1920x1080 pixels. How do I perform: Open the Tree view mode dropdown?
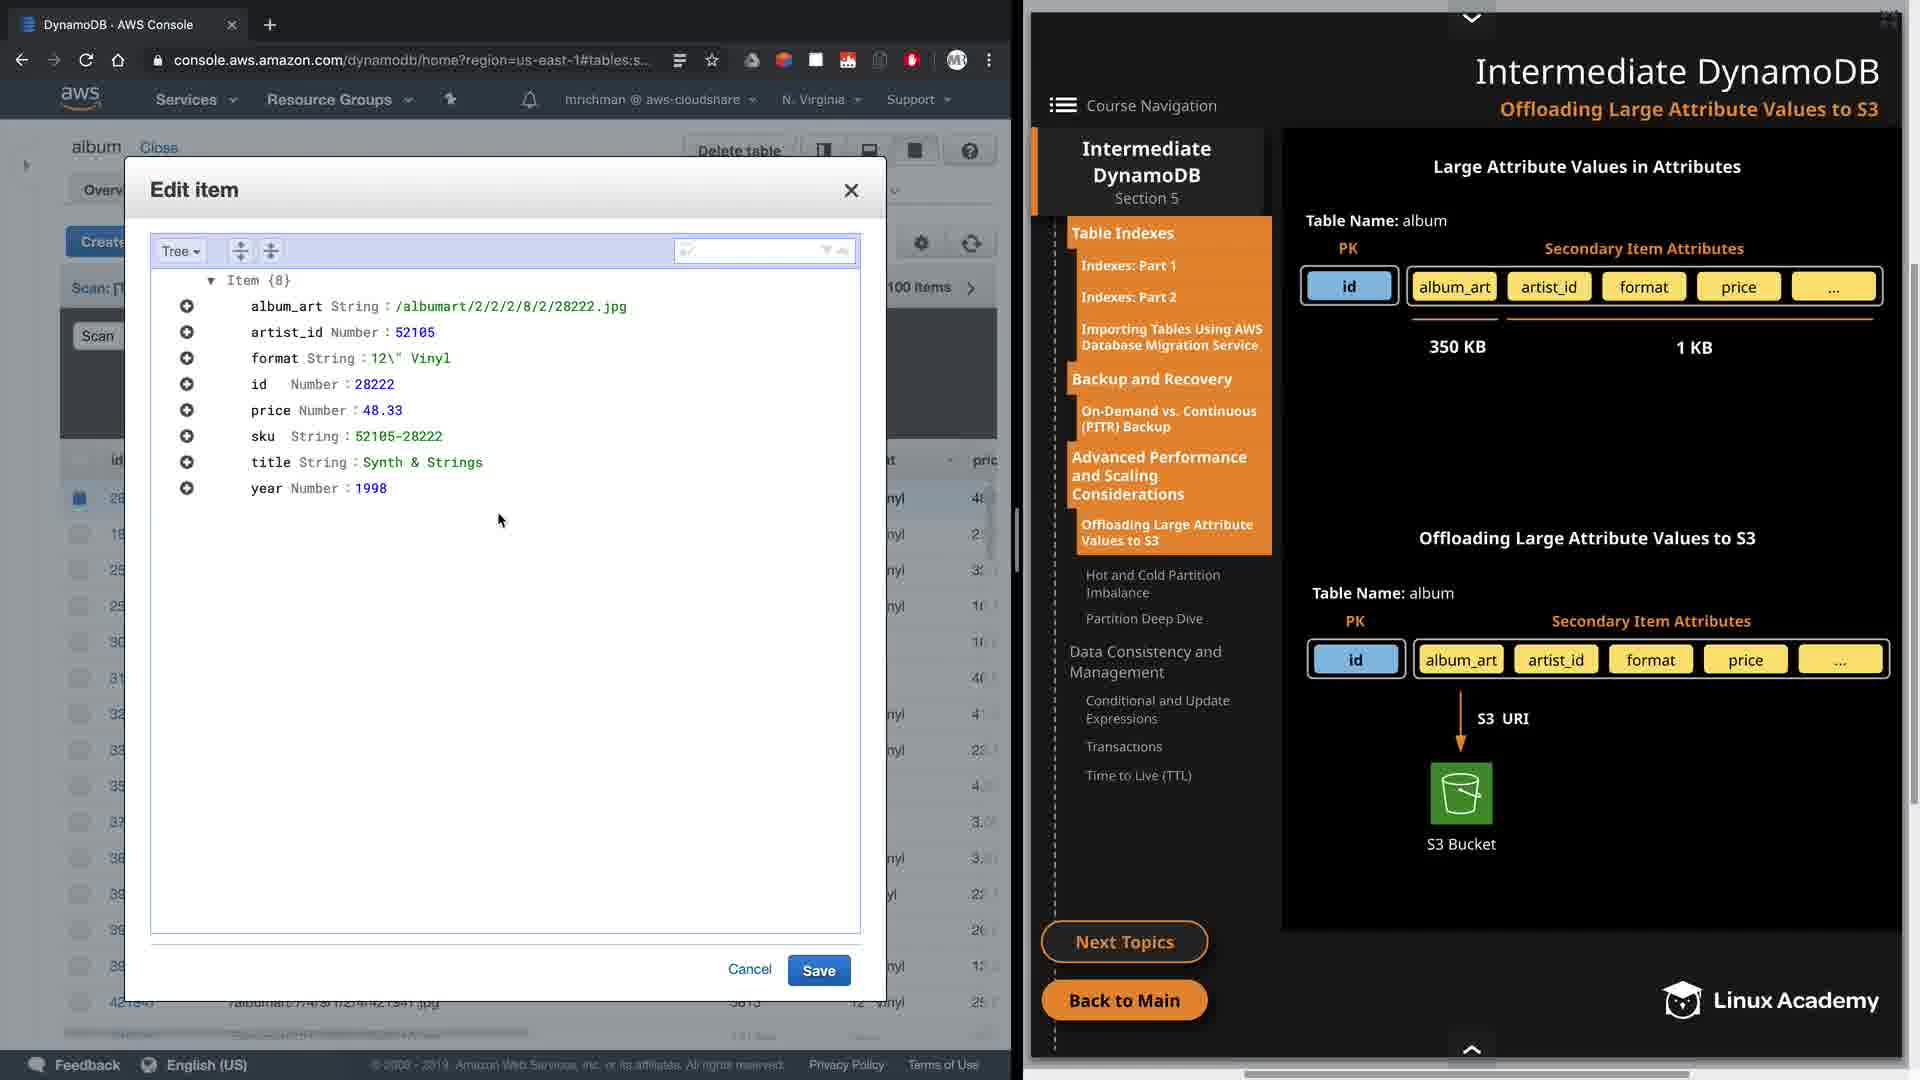tap(181, 251)
